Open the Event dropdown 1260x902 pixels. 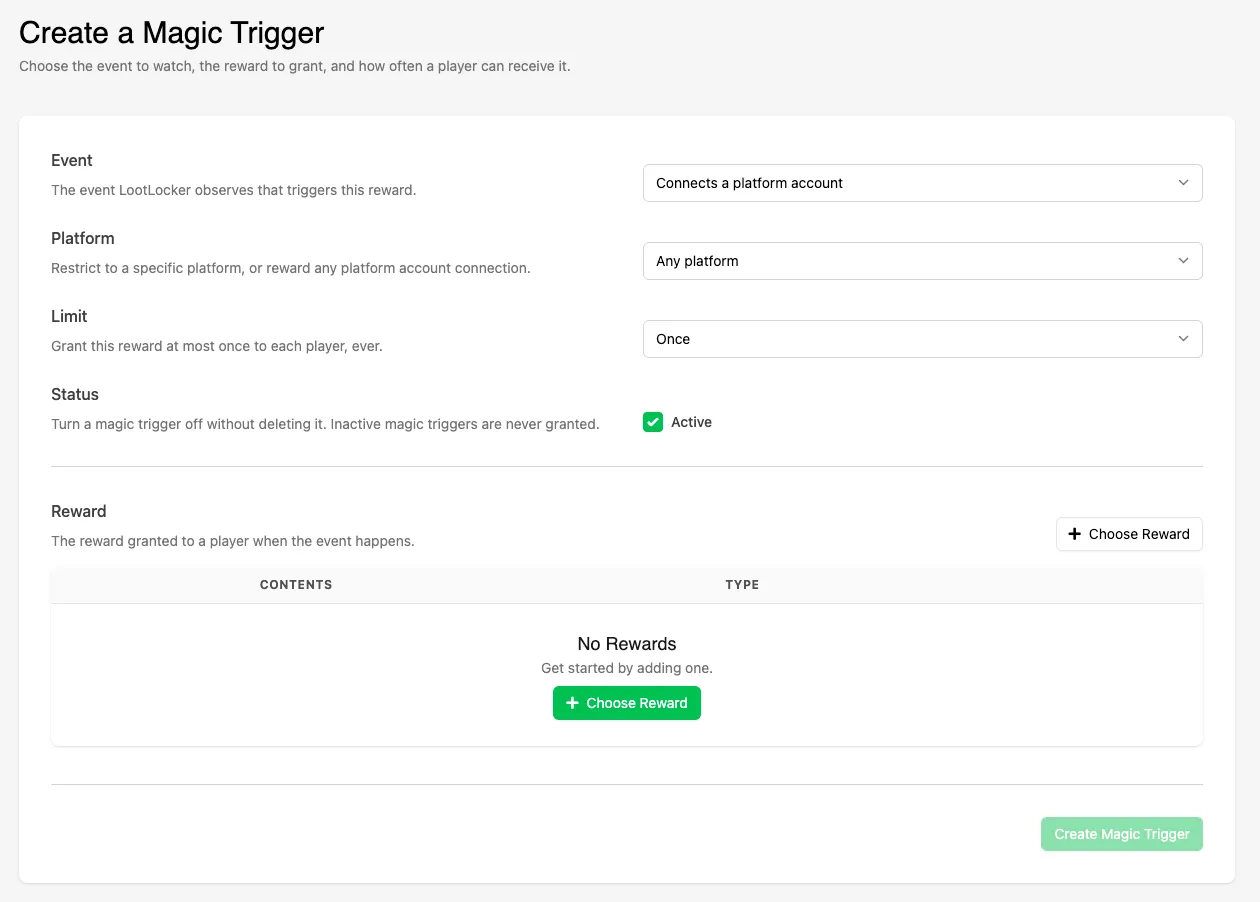click(922, 183)
